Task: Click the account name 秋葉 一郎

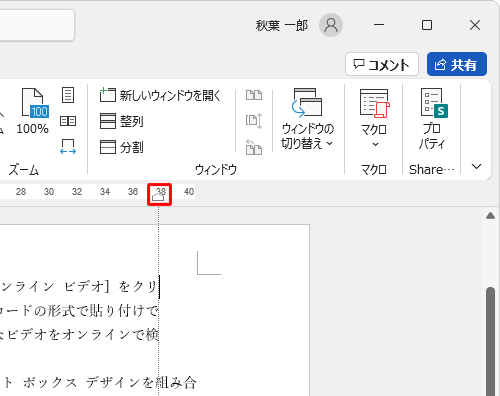Action: pos(282,26)
